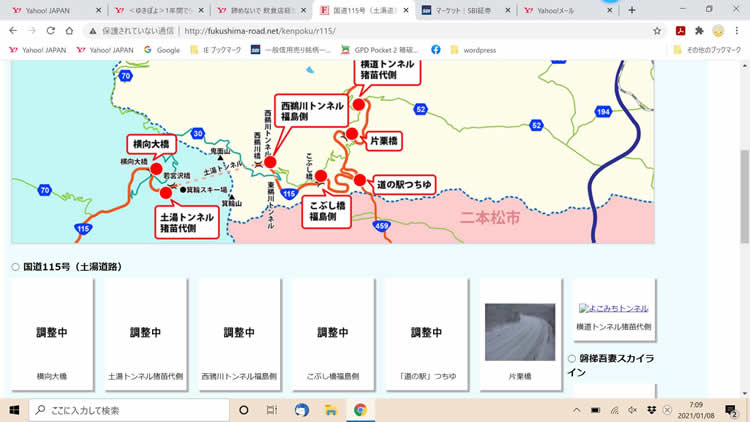Click the 土湯トンネル猪苗代側 map label
The width and height of the screenshot is (750, 422).
(186, 221)
